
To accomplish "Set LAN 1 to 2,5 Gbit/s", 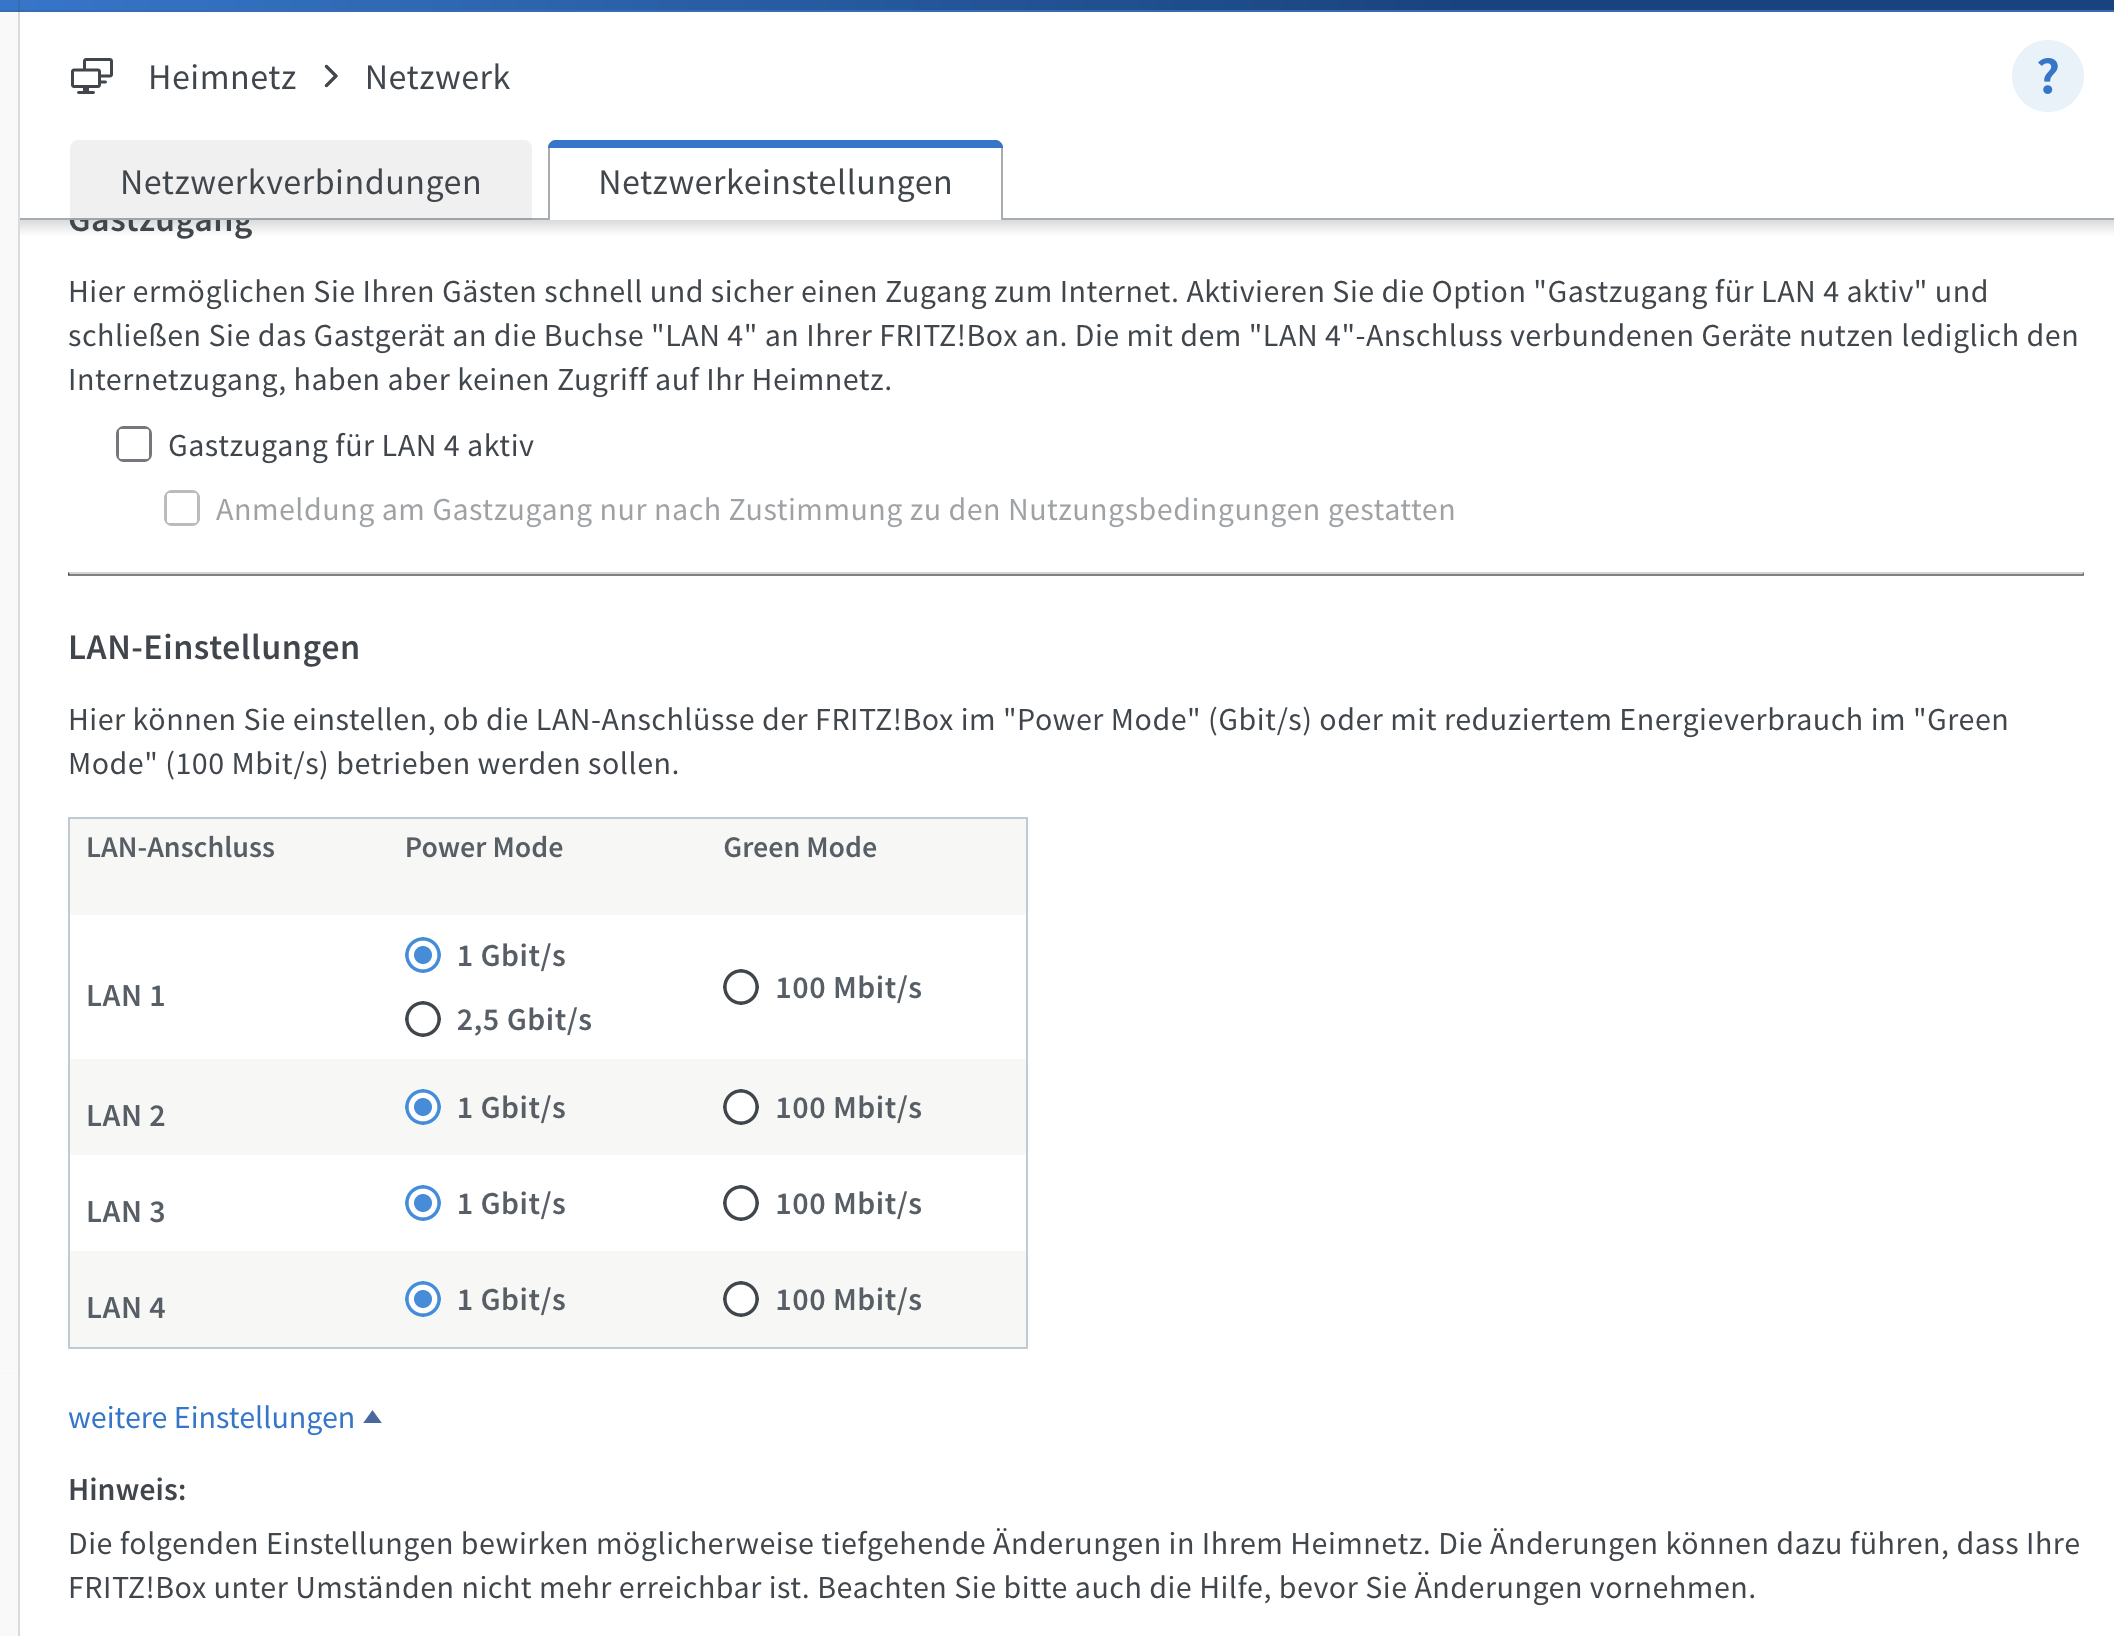I will (x=423, y=1019).
